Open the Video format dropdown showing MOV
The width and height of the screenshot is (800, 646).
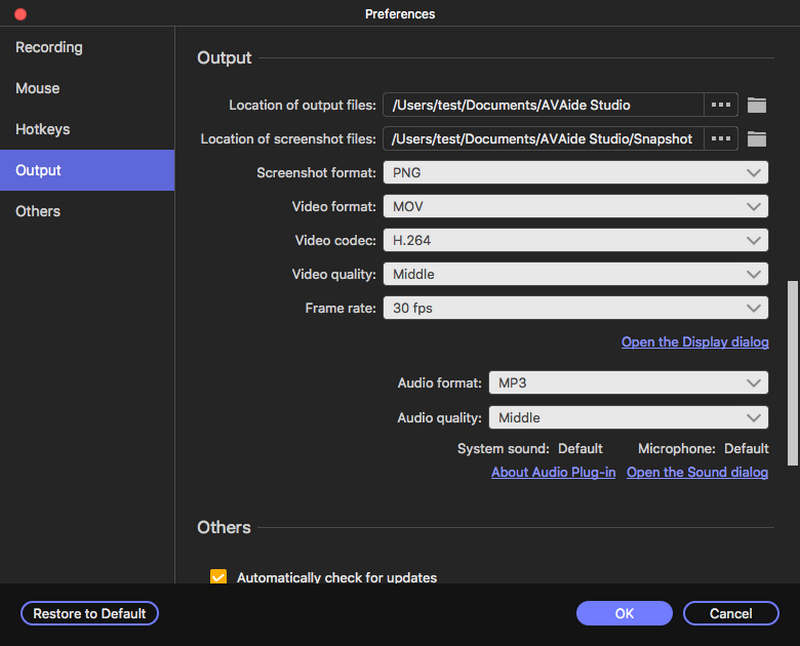[x=576, y=207]
